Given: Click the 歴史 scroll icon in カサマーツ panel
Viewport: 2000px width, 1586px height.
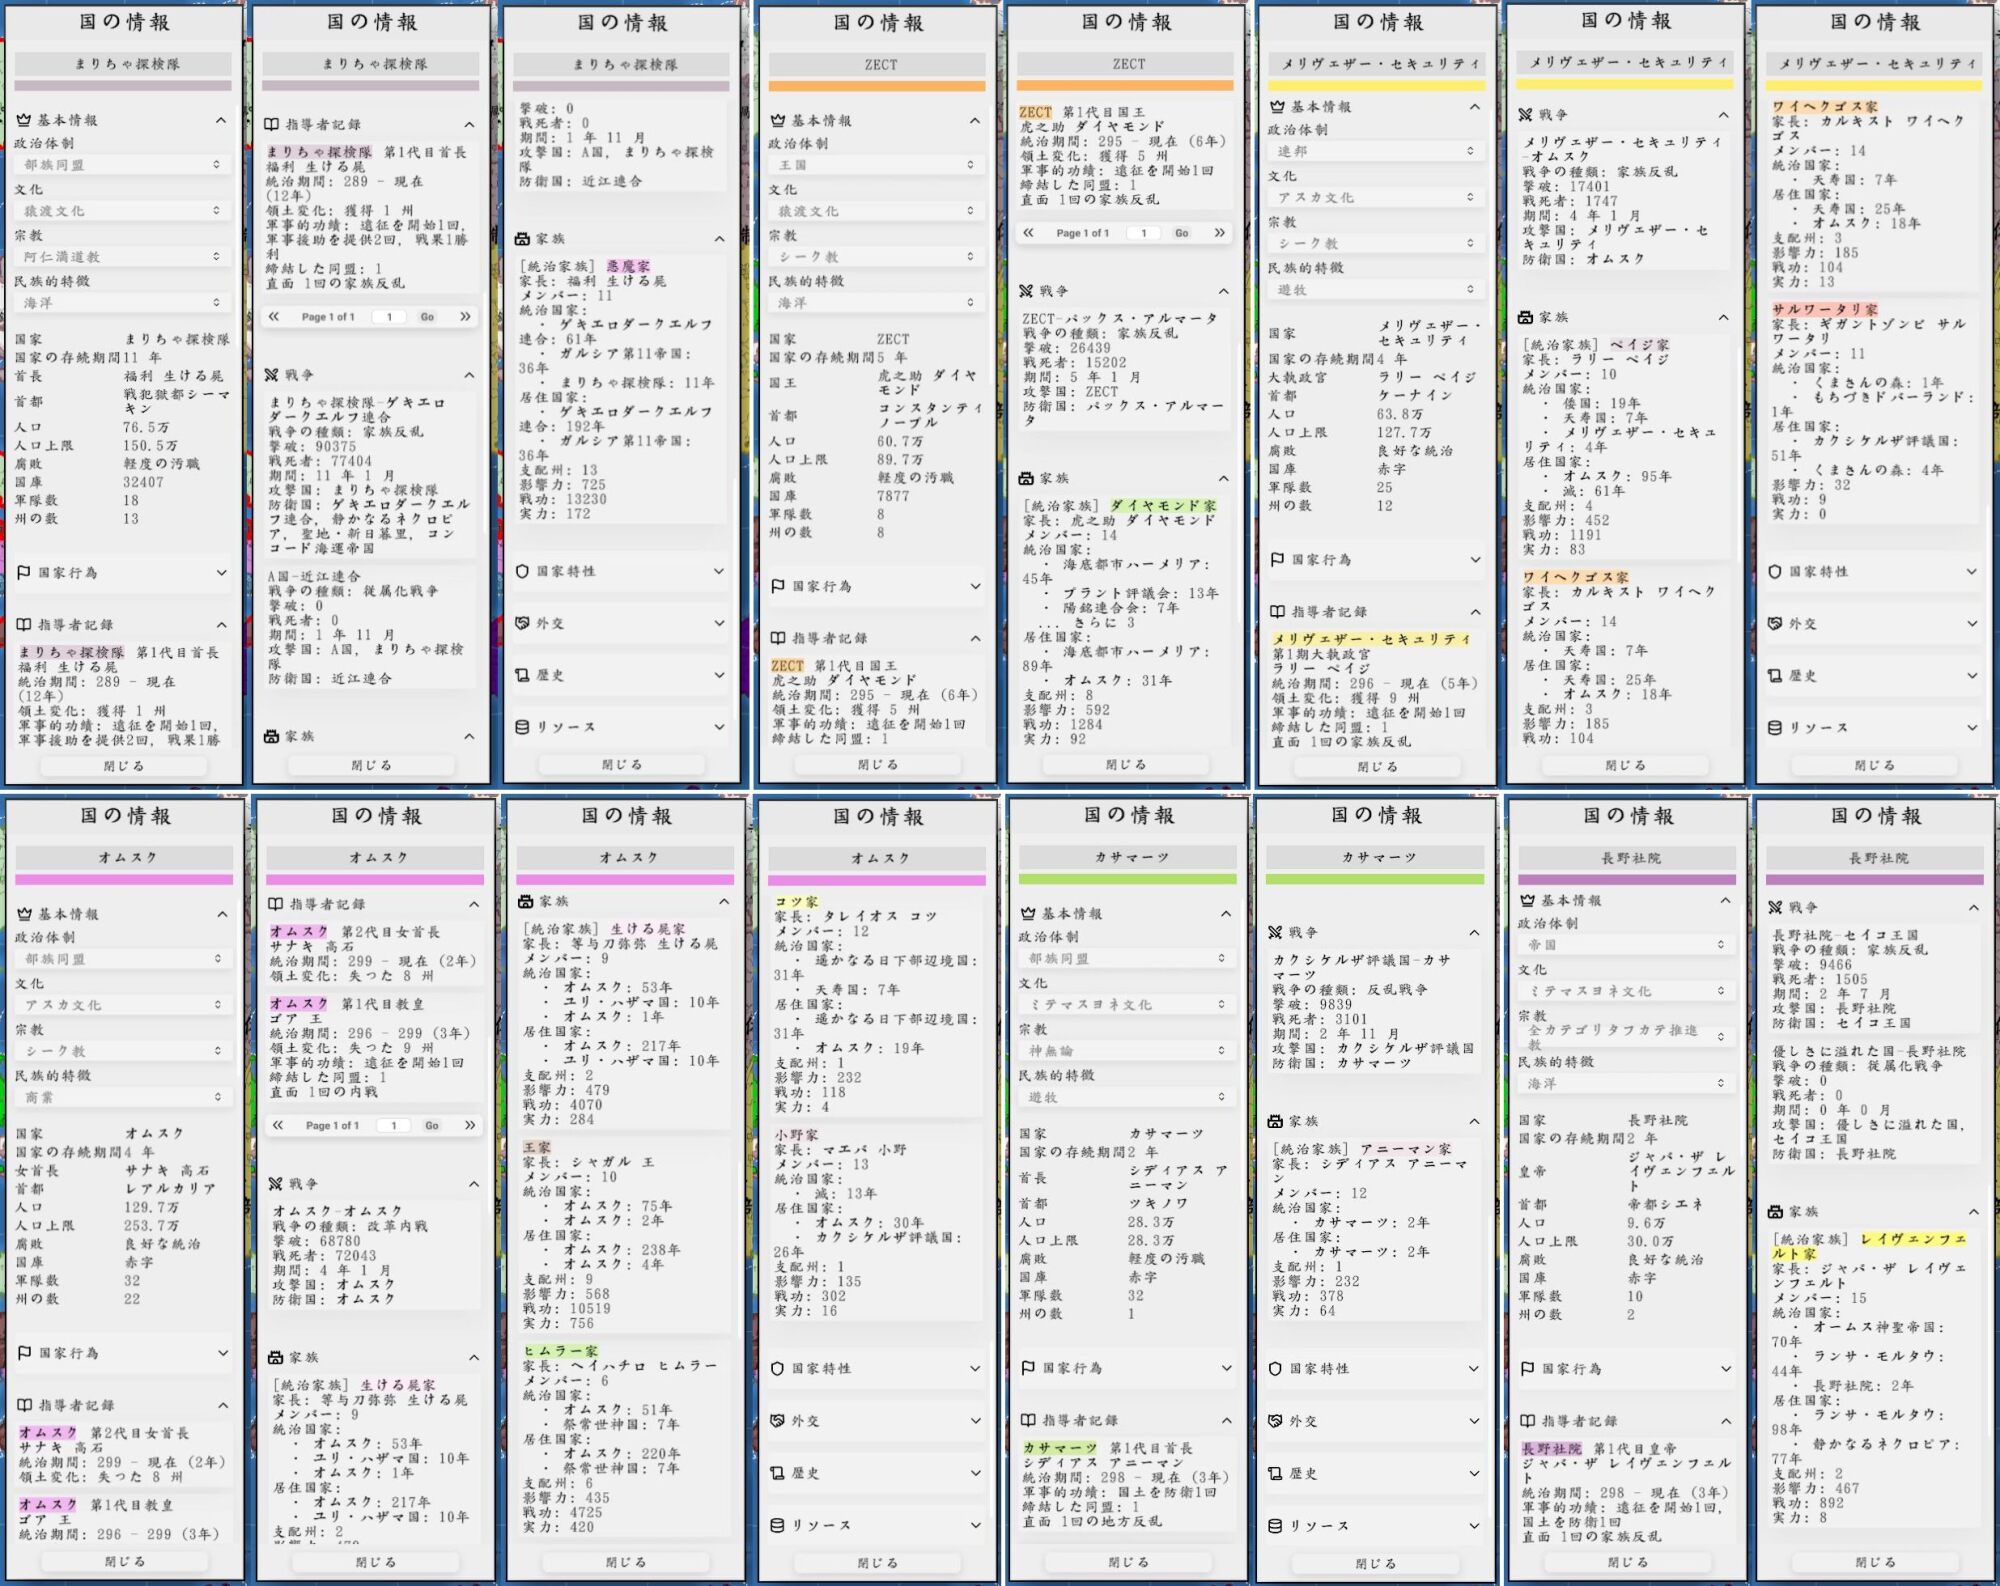Looking at the screenshot, I should (x=1275, y=1473).
